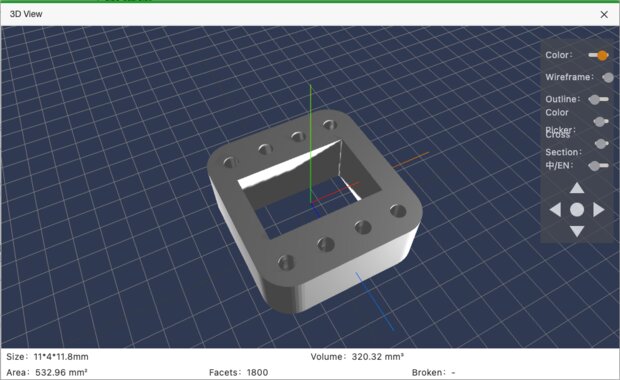Click the right arrow view control
The image size is (620, 380).
599,210
